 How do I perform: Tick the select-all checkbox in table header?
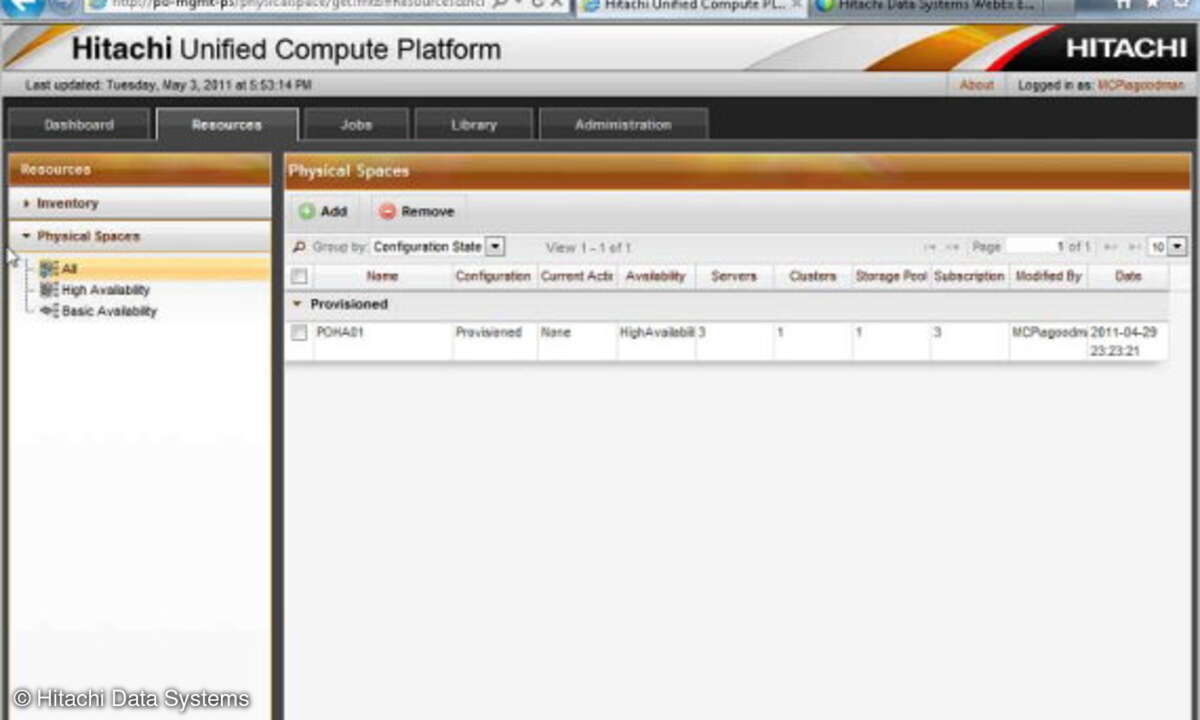pos(299,276)
